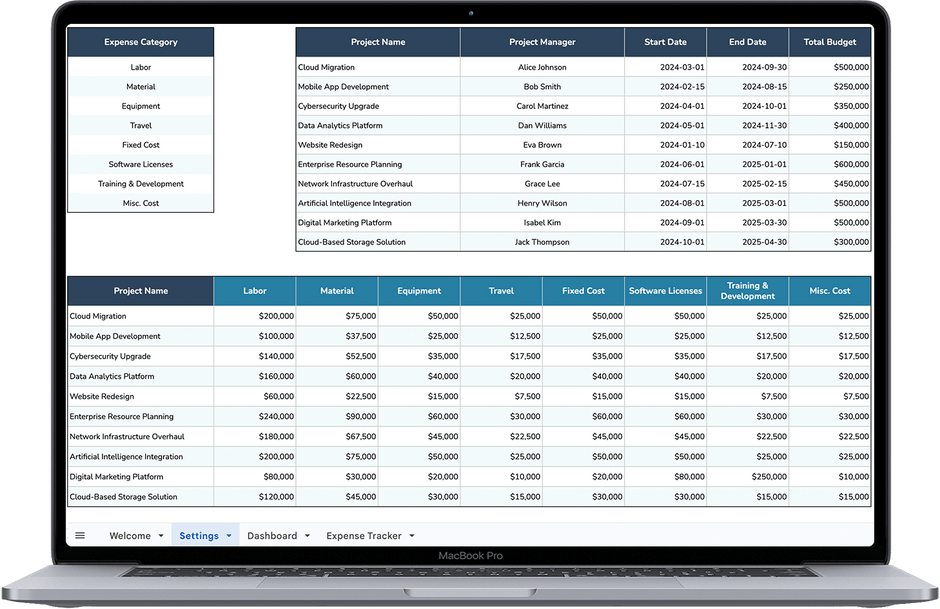Click the Jack Thompson cell

click(543, 242)
